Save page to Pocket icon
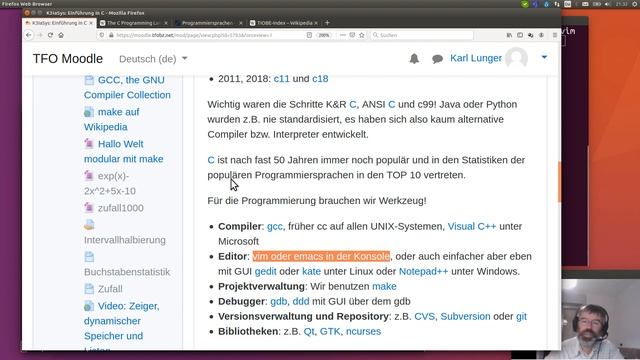Image resolution: width=640 pixels, height=360 pixels. (352, 35)
